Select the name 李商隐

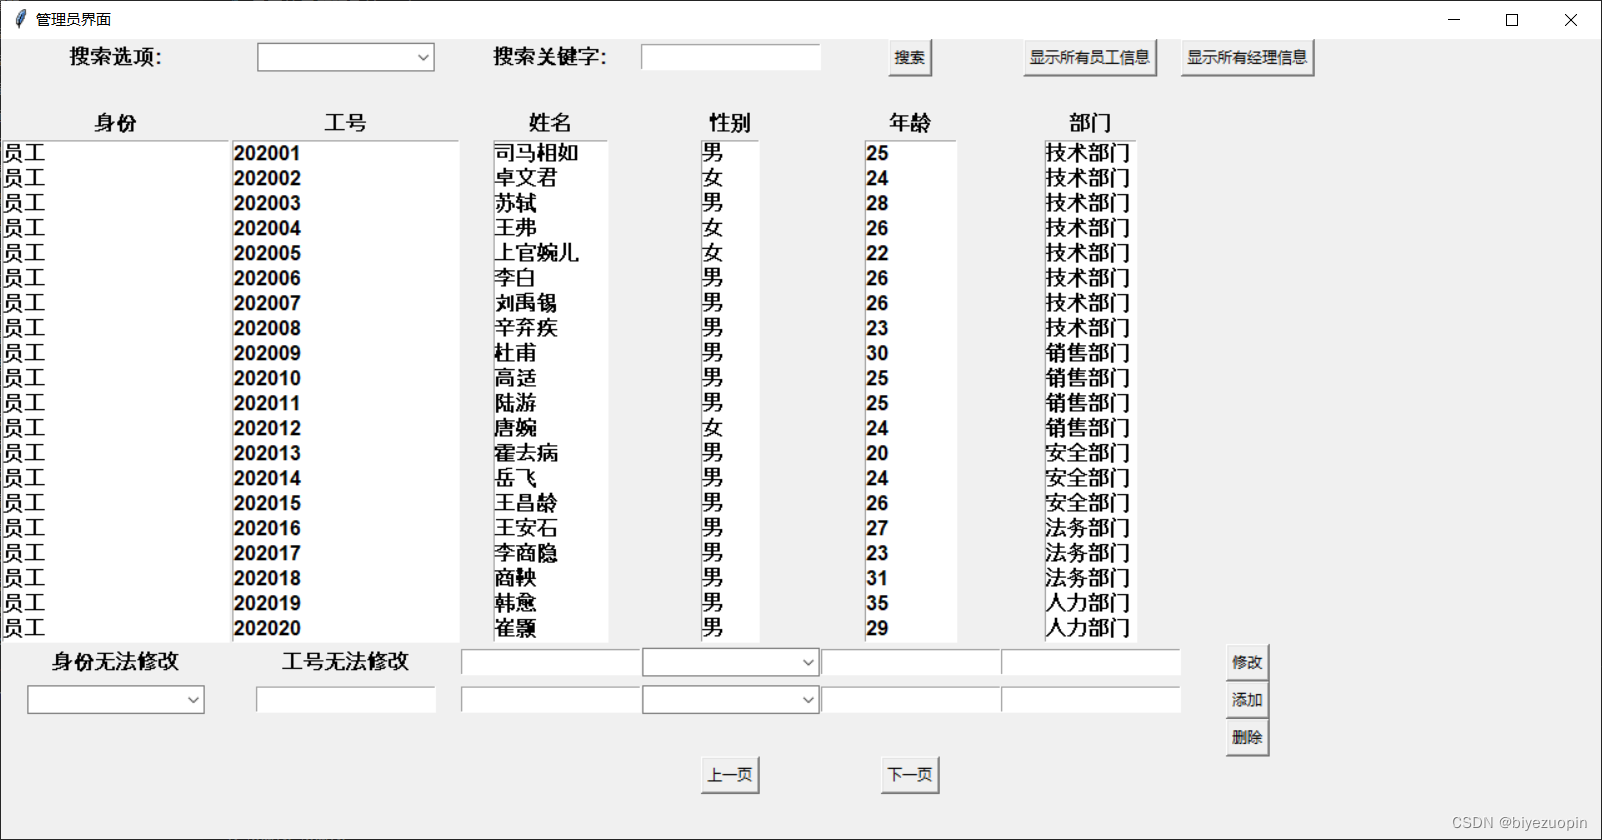coord(526,553)
